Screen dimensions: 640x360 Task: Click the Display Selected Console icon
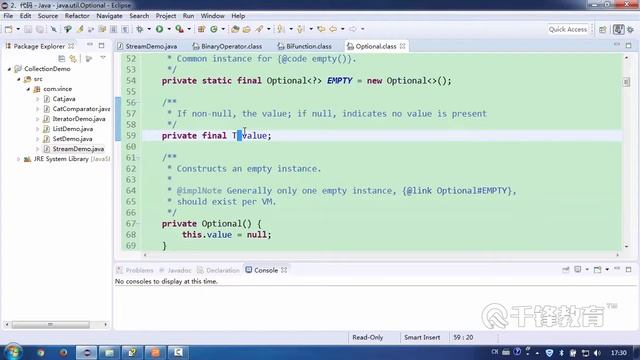click(x=578, y=269)
